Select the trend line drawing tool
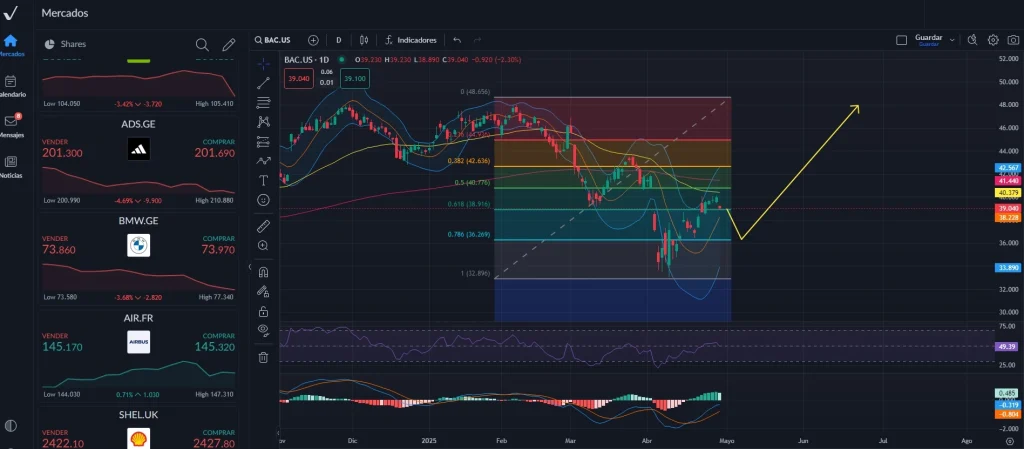 tap(263, 83)
